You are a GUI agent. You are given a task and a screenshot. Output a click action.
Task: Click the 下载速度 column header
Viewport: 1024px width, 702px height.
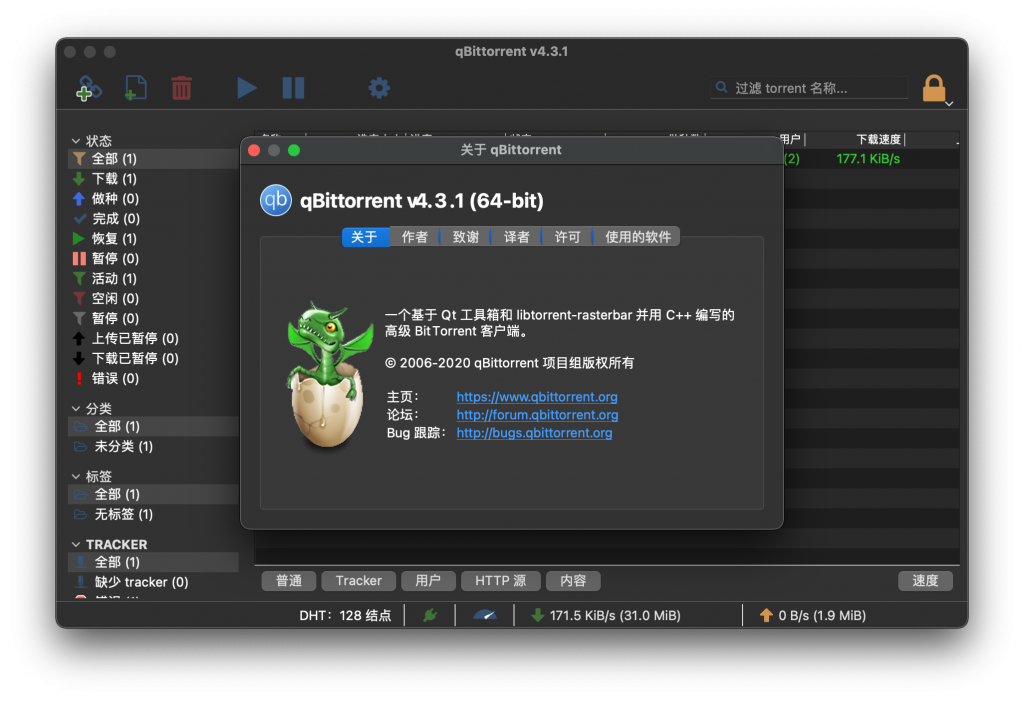878,139
